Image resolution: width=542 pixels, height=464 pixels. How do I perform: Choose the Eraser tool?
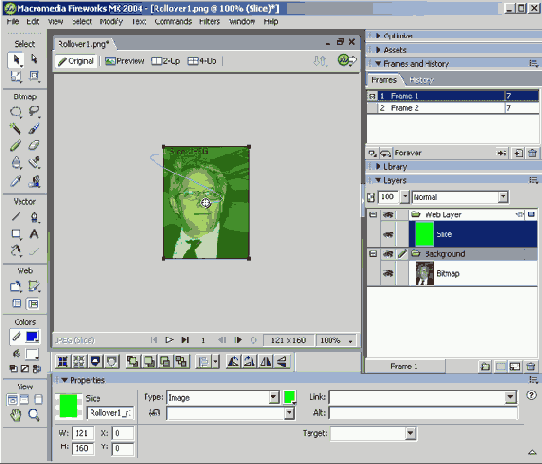(x=34, y=145)
